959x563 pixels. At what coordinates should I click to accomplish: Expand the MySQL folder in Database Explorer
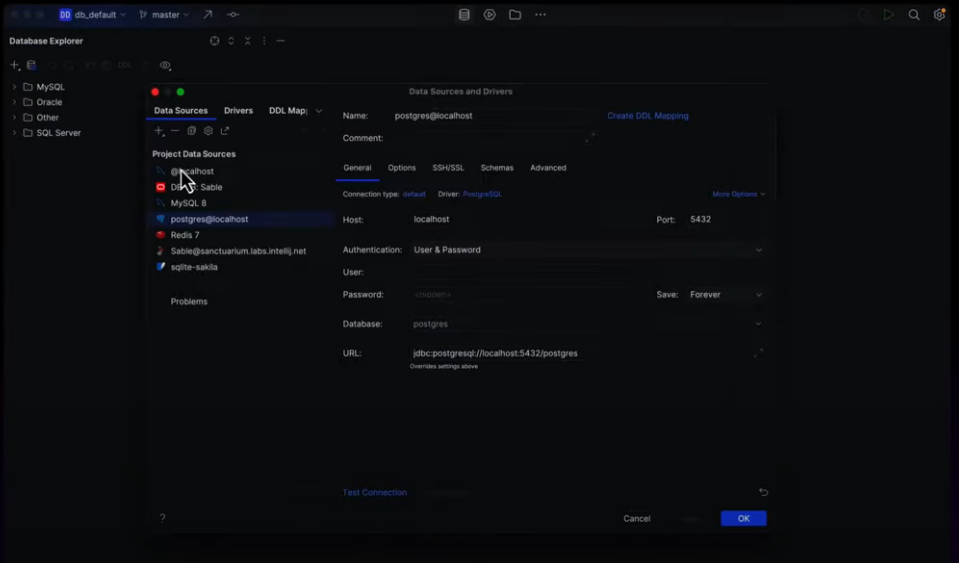point(15,87)
